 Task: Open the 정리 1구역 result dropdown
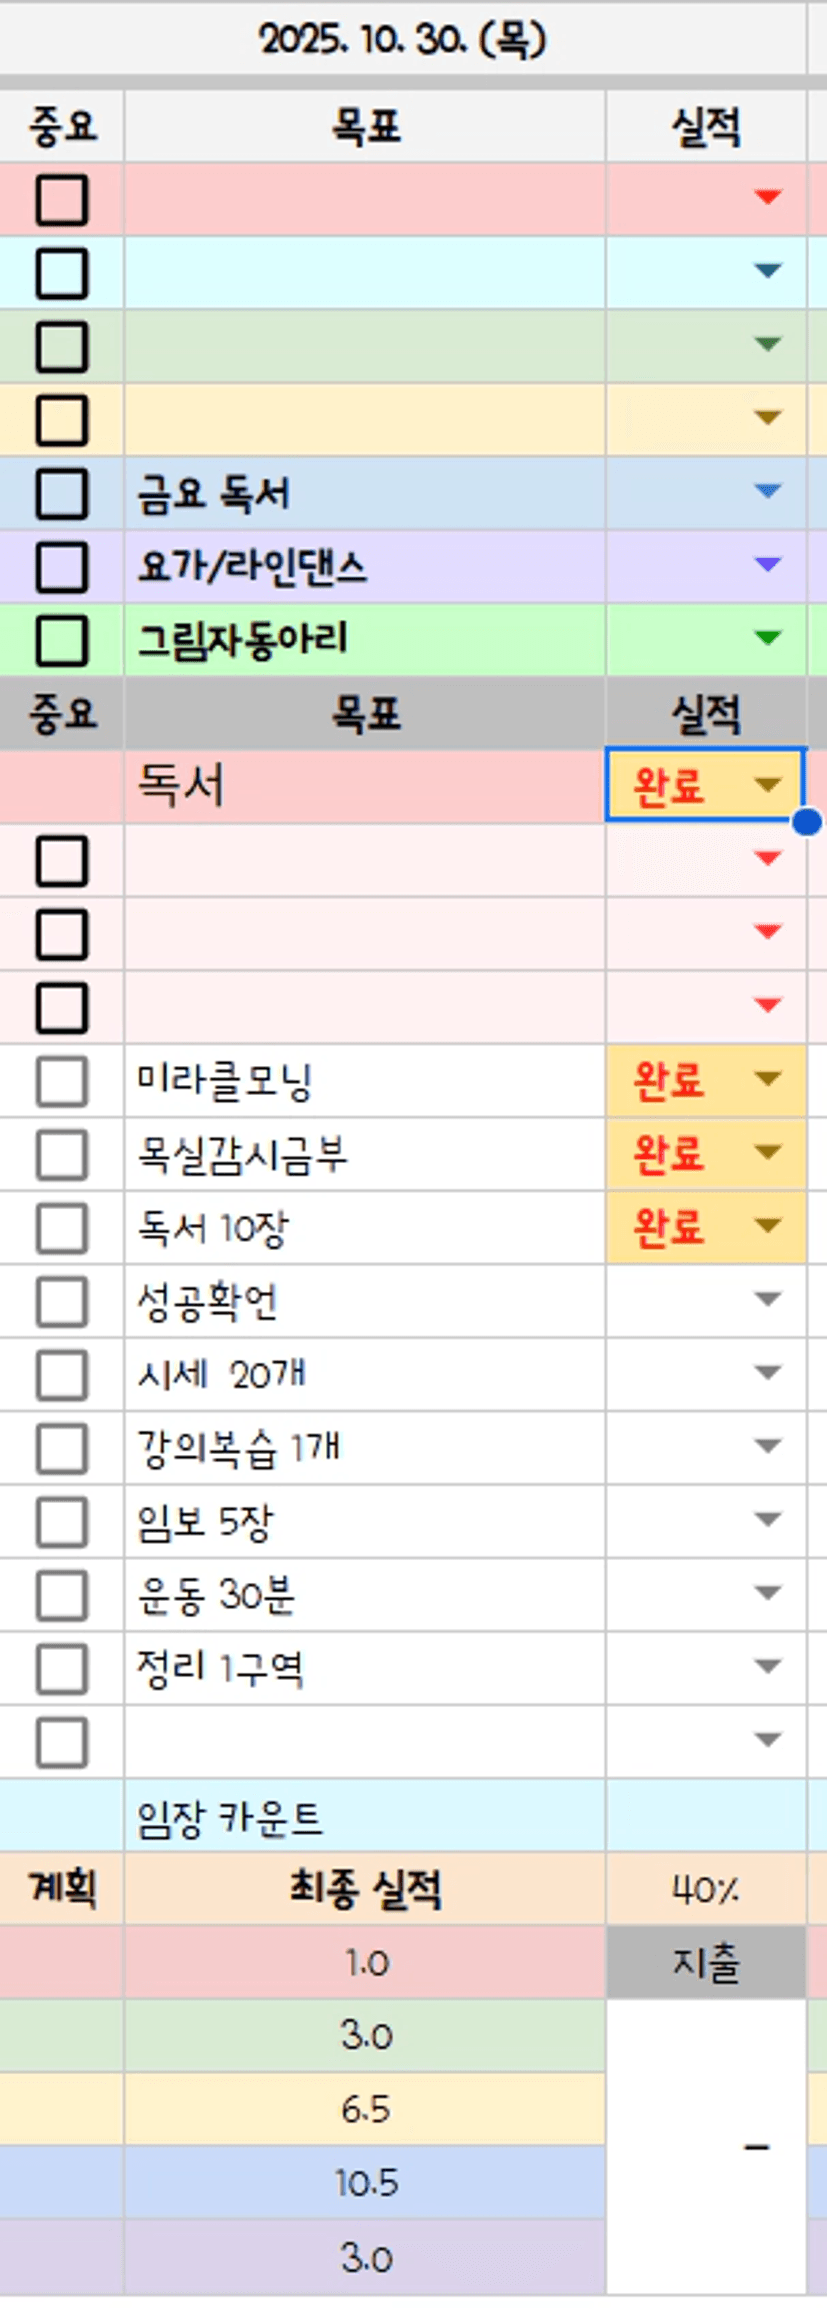768,1666
